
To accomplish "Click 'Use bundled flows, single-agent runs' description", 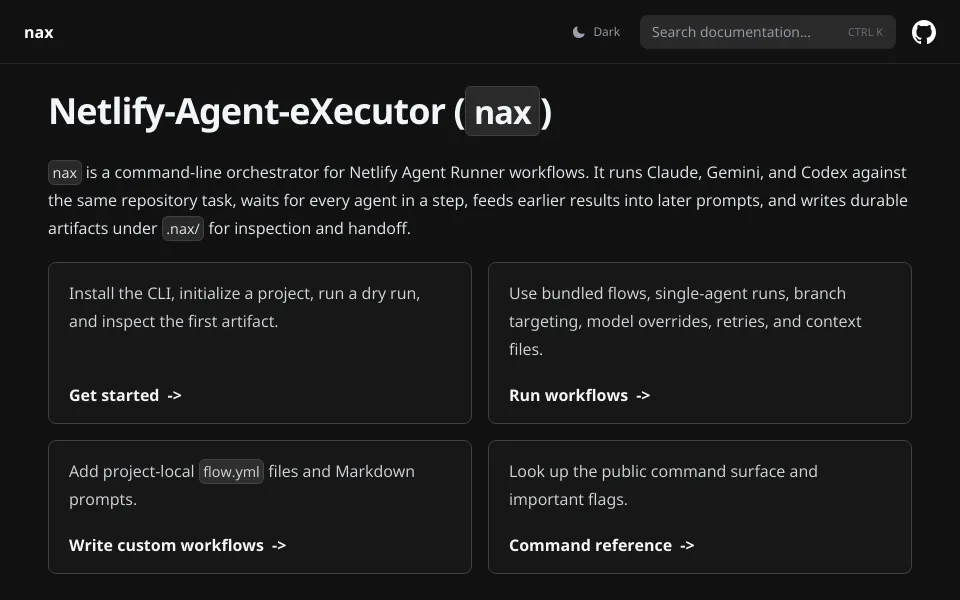I will click(x=685, y=321).
